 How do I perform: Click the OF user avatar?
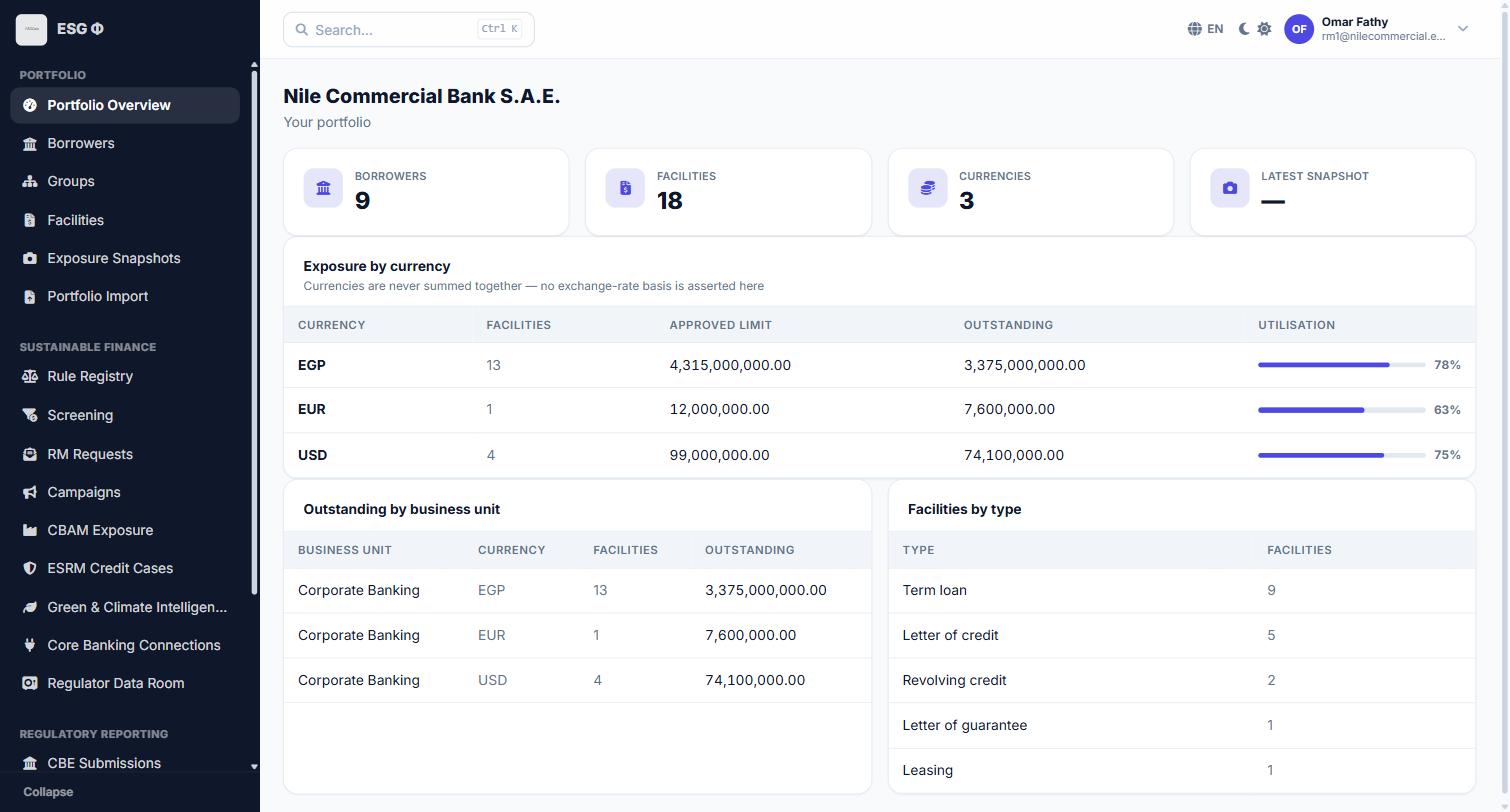point(1299,29)
